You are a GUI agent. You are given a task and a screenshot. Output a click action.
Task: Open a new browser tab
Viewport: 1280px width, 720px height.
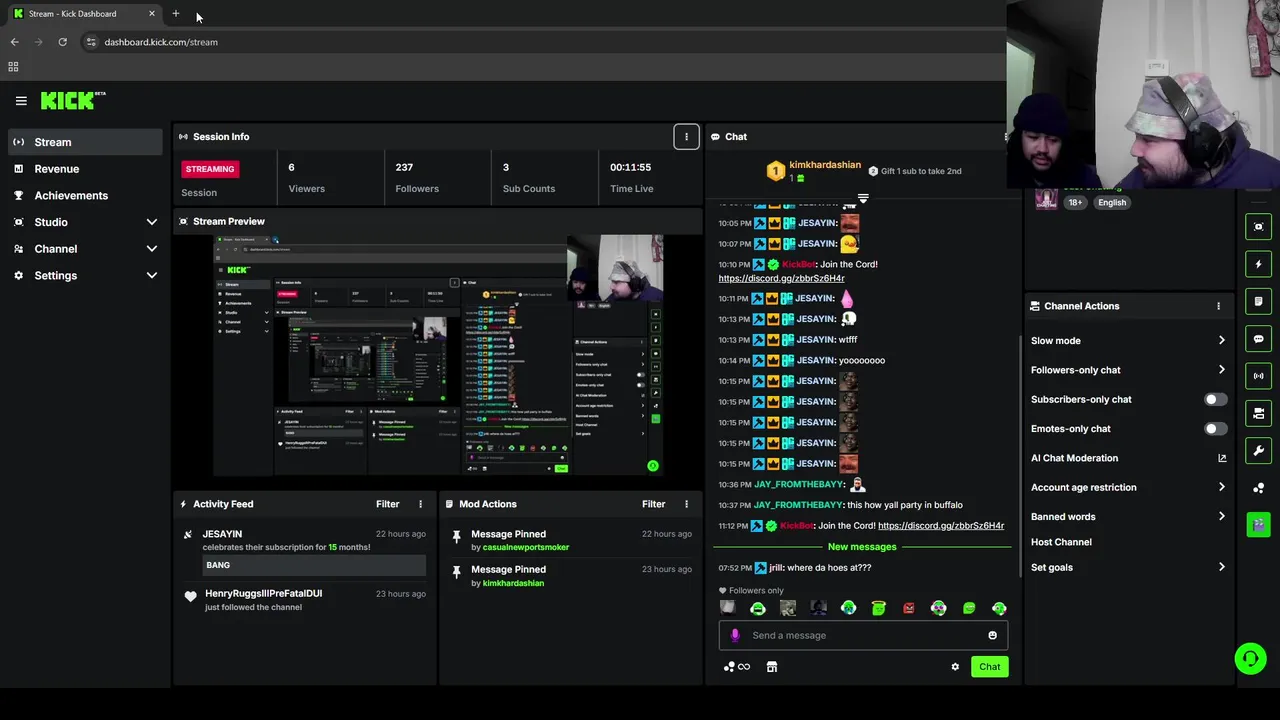click(175, 14)
